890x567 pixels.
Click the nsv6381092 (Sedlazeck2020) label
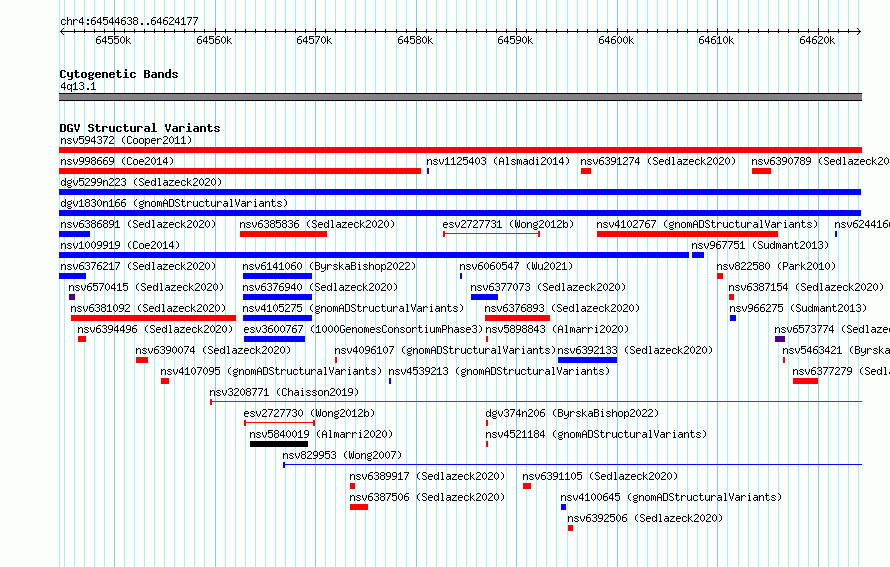[x=148, y=308]
